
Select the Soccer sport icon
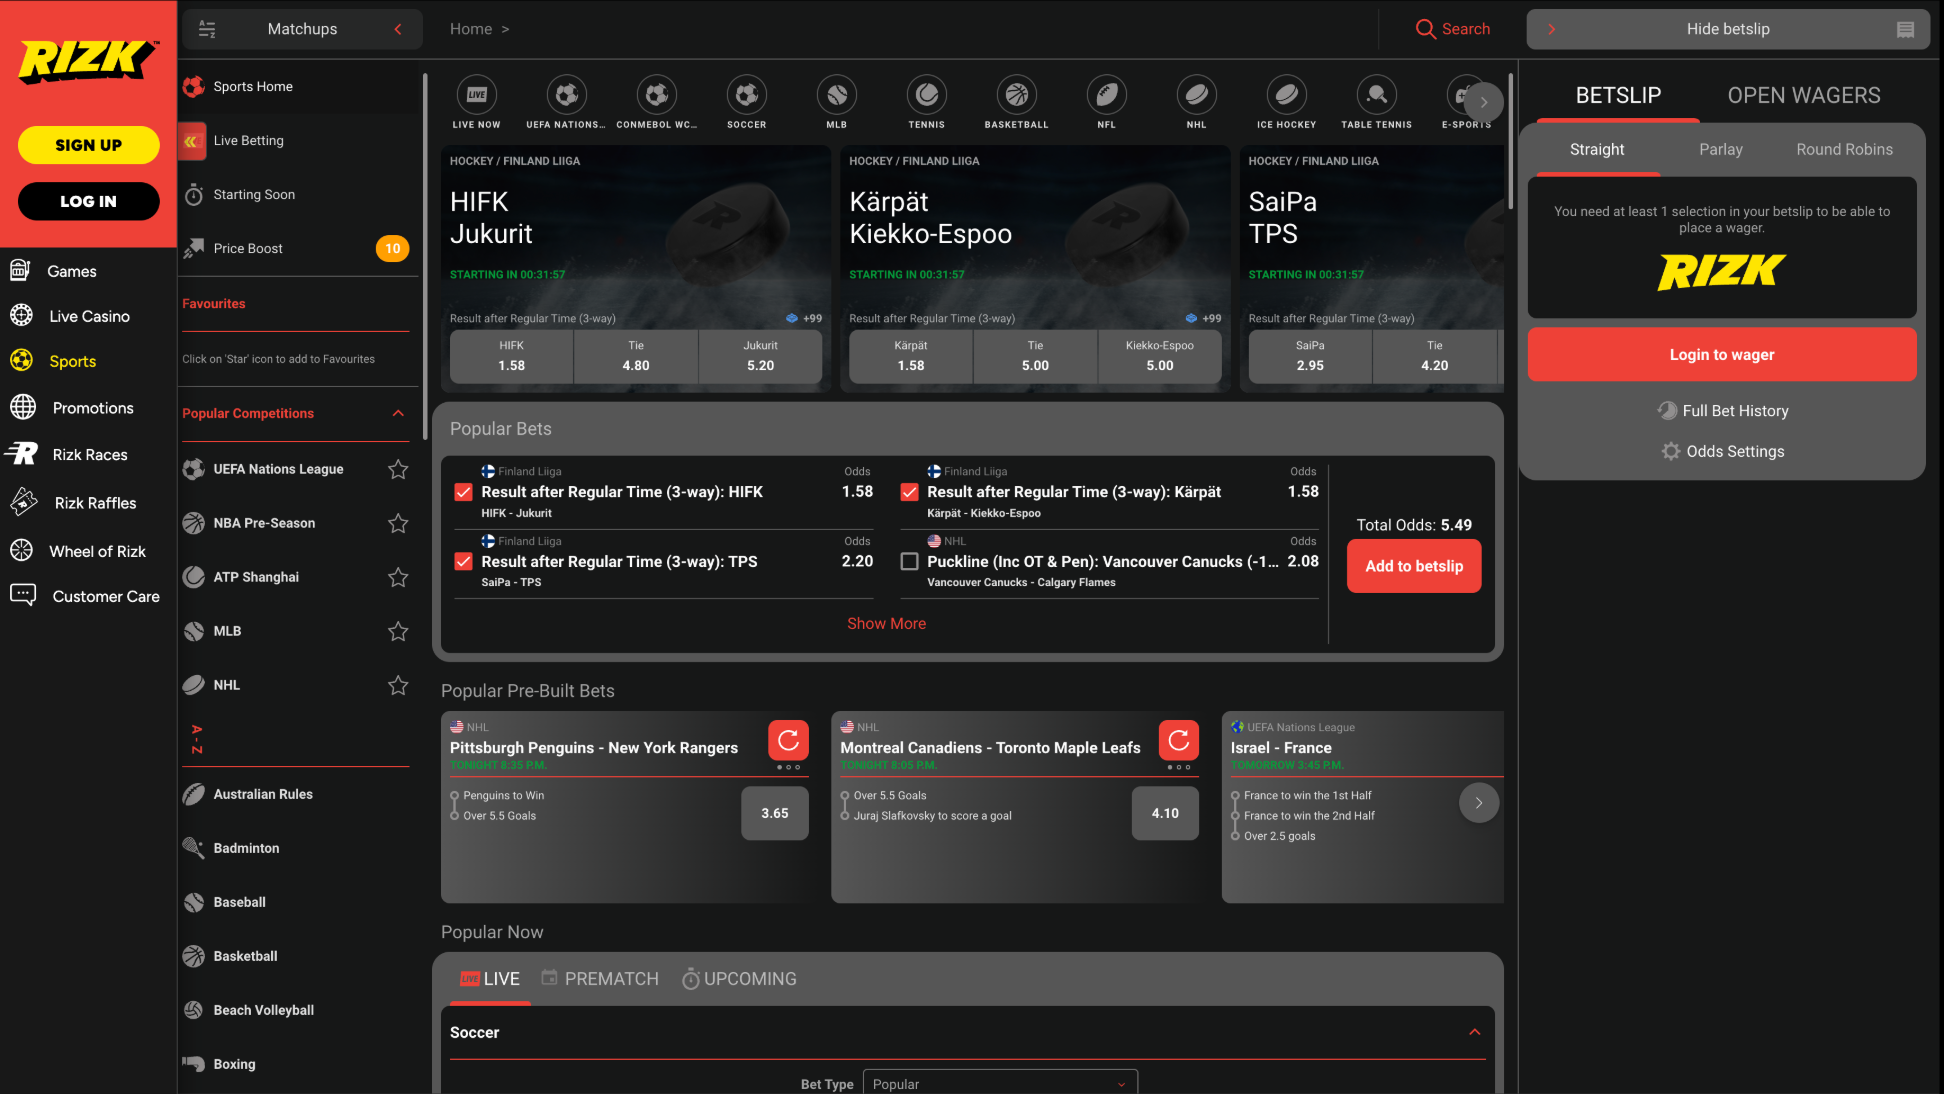point(746,100)
